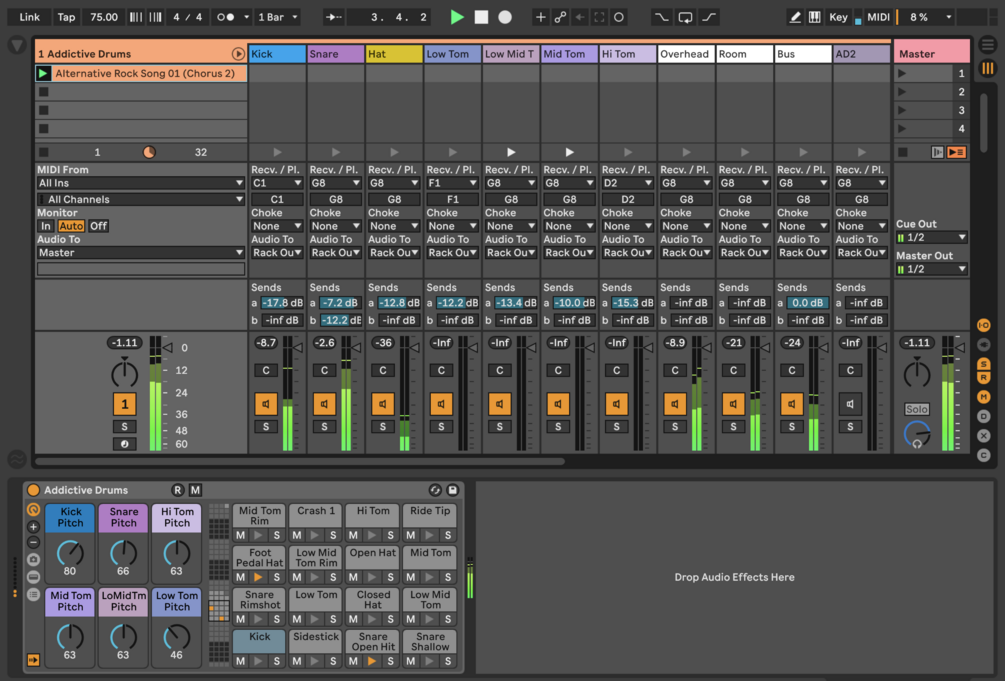Enable the Draw Mode pencil icon
Screen dimensions: 1005x681
[795, 17]
